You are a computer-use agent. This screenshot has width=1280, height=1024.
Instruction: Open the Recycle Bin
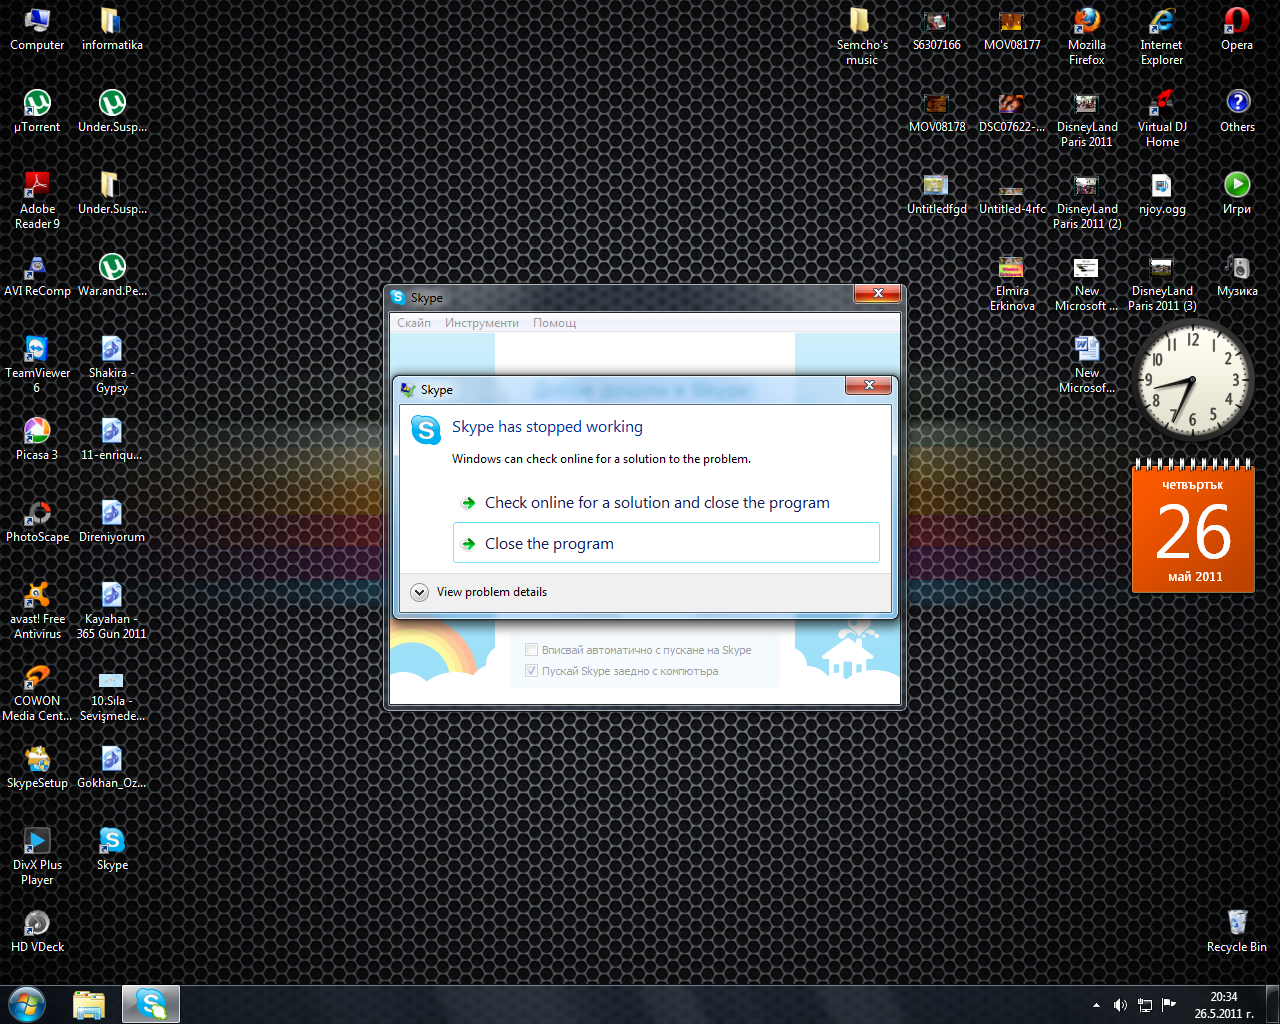tap(1237, 932)
